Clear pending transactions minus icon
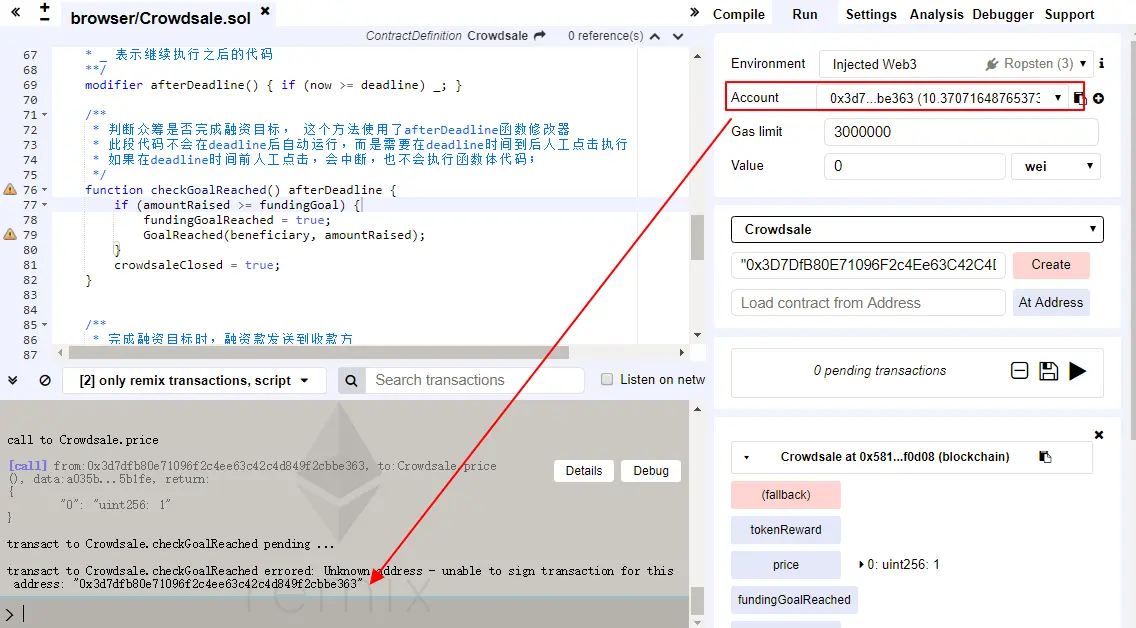 pyautogui.click(x=1019, y=371)
